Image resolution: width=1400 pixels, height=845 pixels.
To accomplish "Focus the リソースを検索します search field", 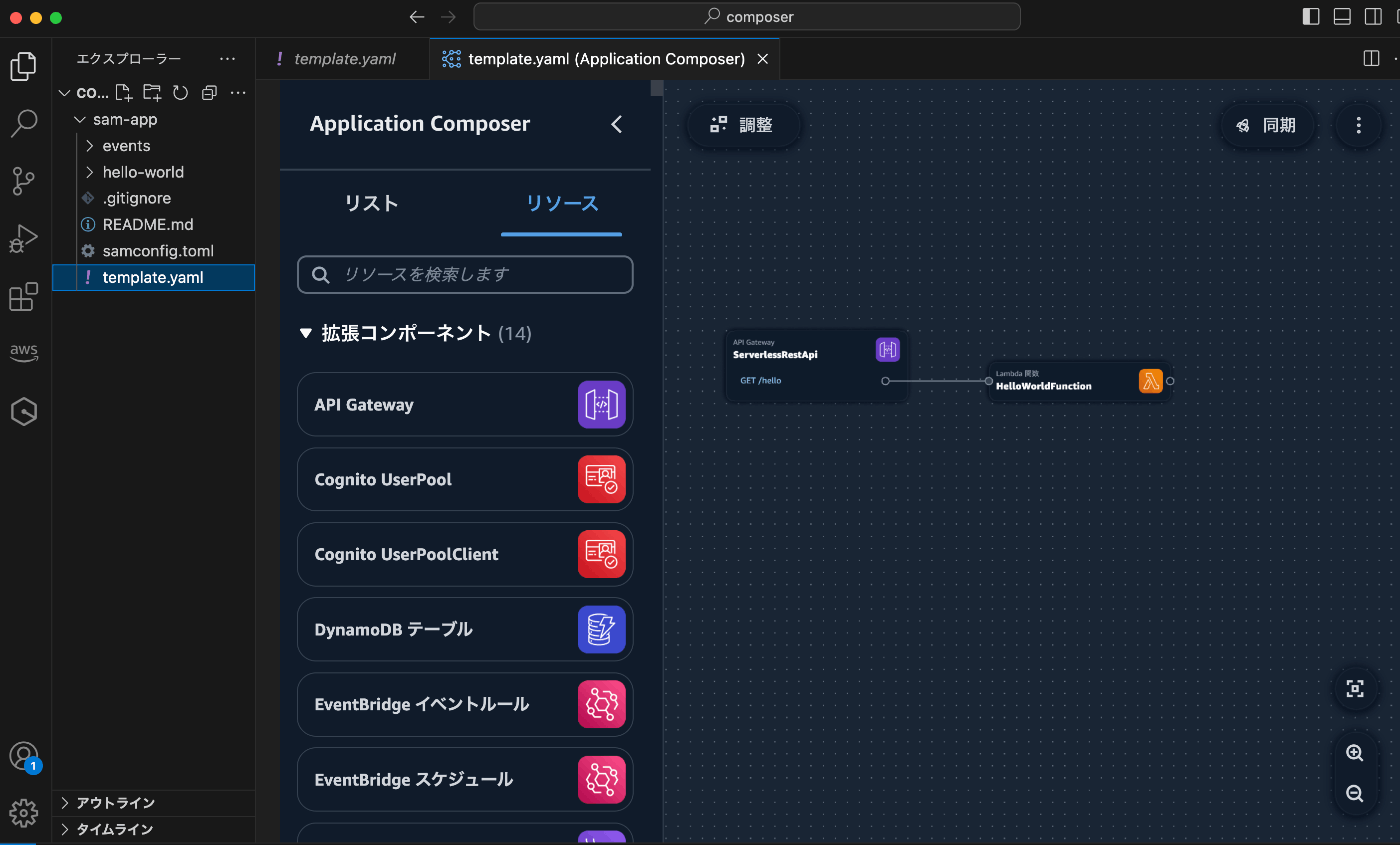I will tap(465, 274).
